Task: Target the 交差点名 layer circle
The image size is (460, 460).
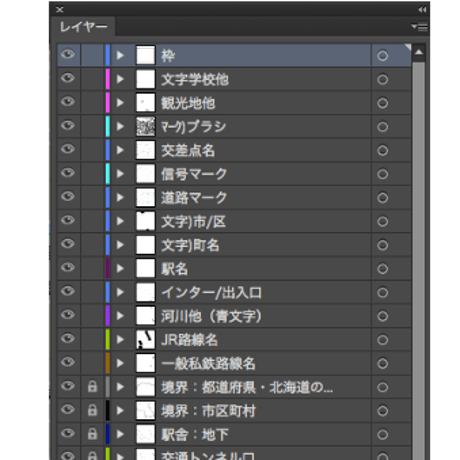Action: pyautogui.click(x=382, y=150)
